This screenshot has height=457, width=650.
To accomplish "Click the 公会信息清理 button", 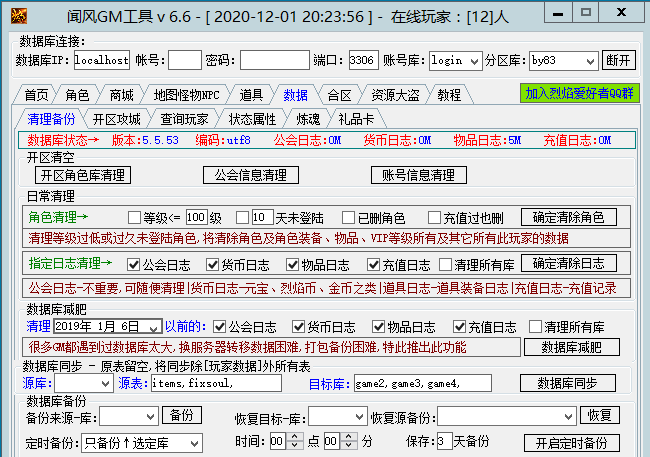I will point(250,175).
